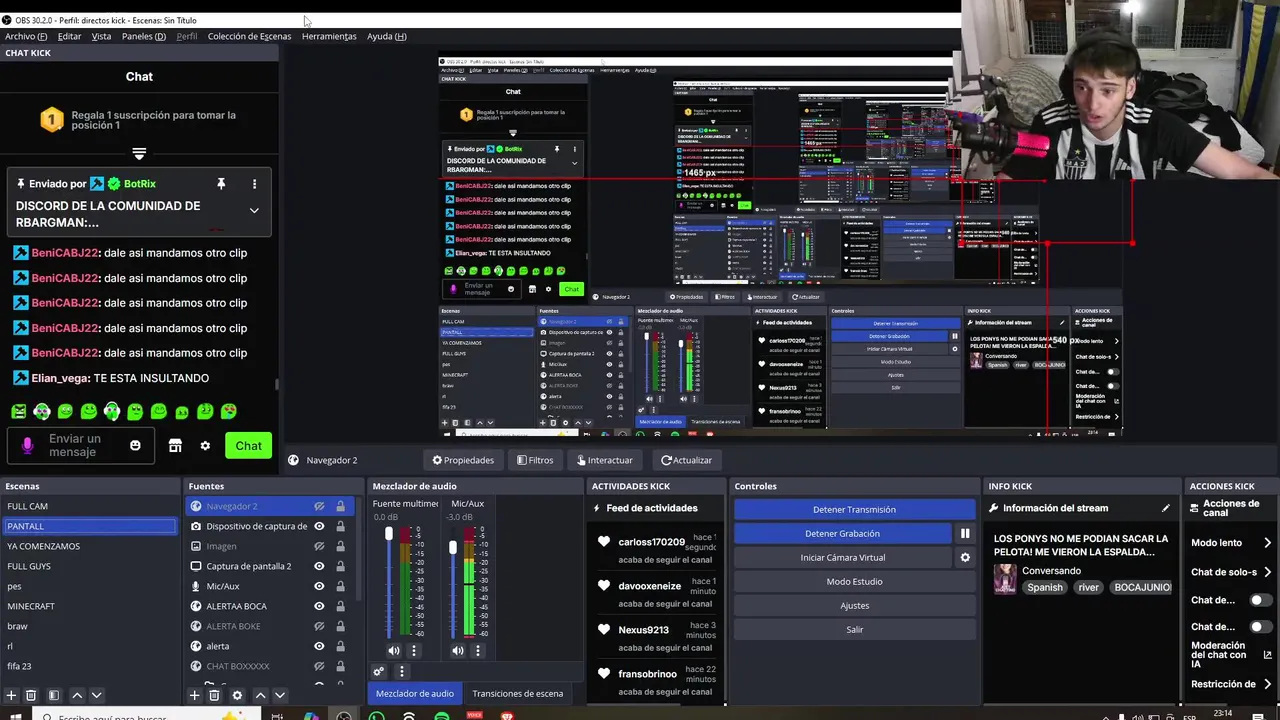Unlock the alerta source lock icon
Image resolution: width=1280 pixels, height=720 pixels.
tap(340, 646)
